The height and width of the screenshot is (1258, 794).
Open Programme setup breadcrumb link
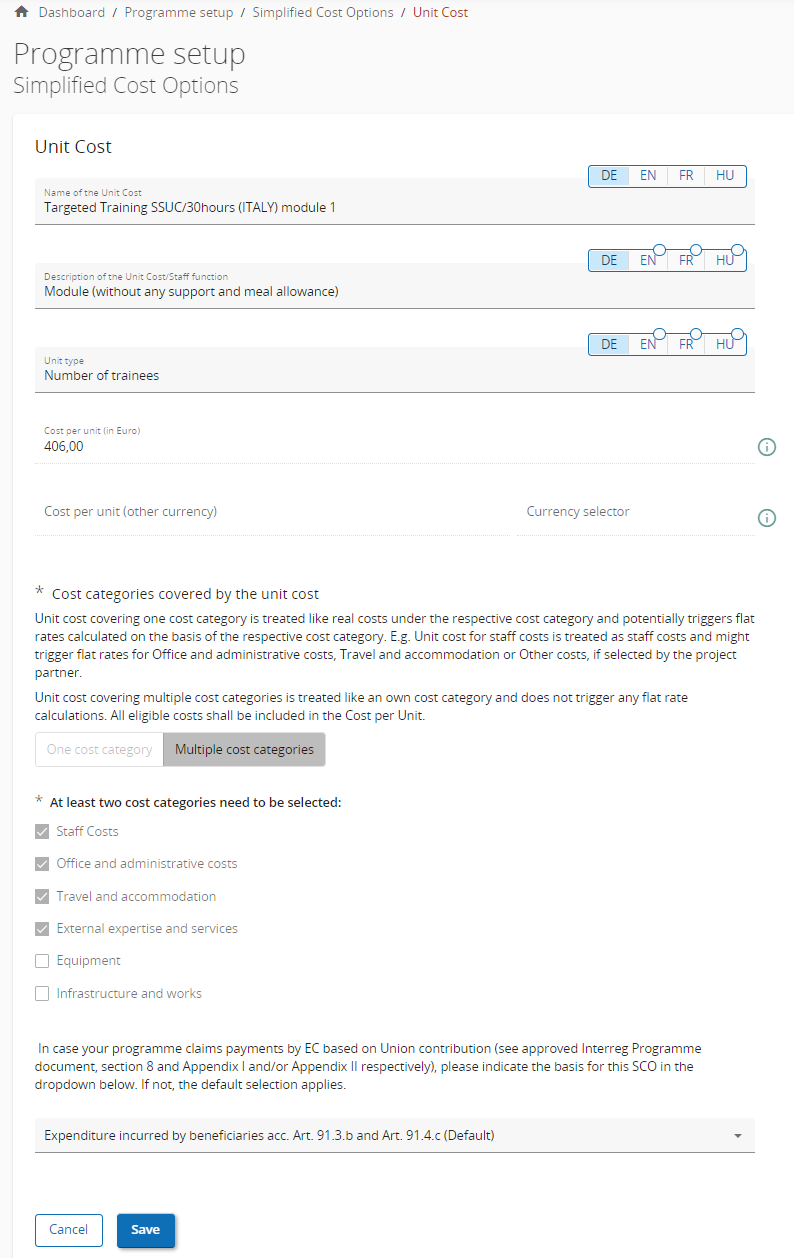[x=179, y=13]
